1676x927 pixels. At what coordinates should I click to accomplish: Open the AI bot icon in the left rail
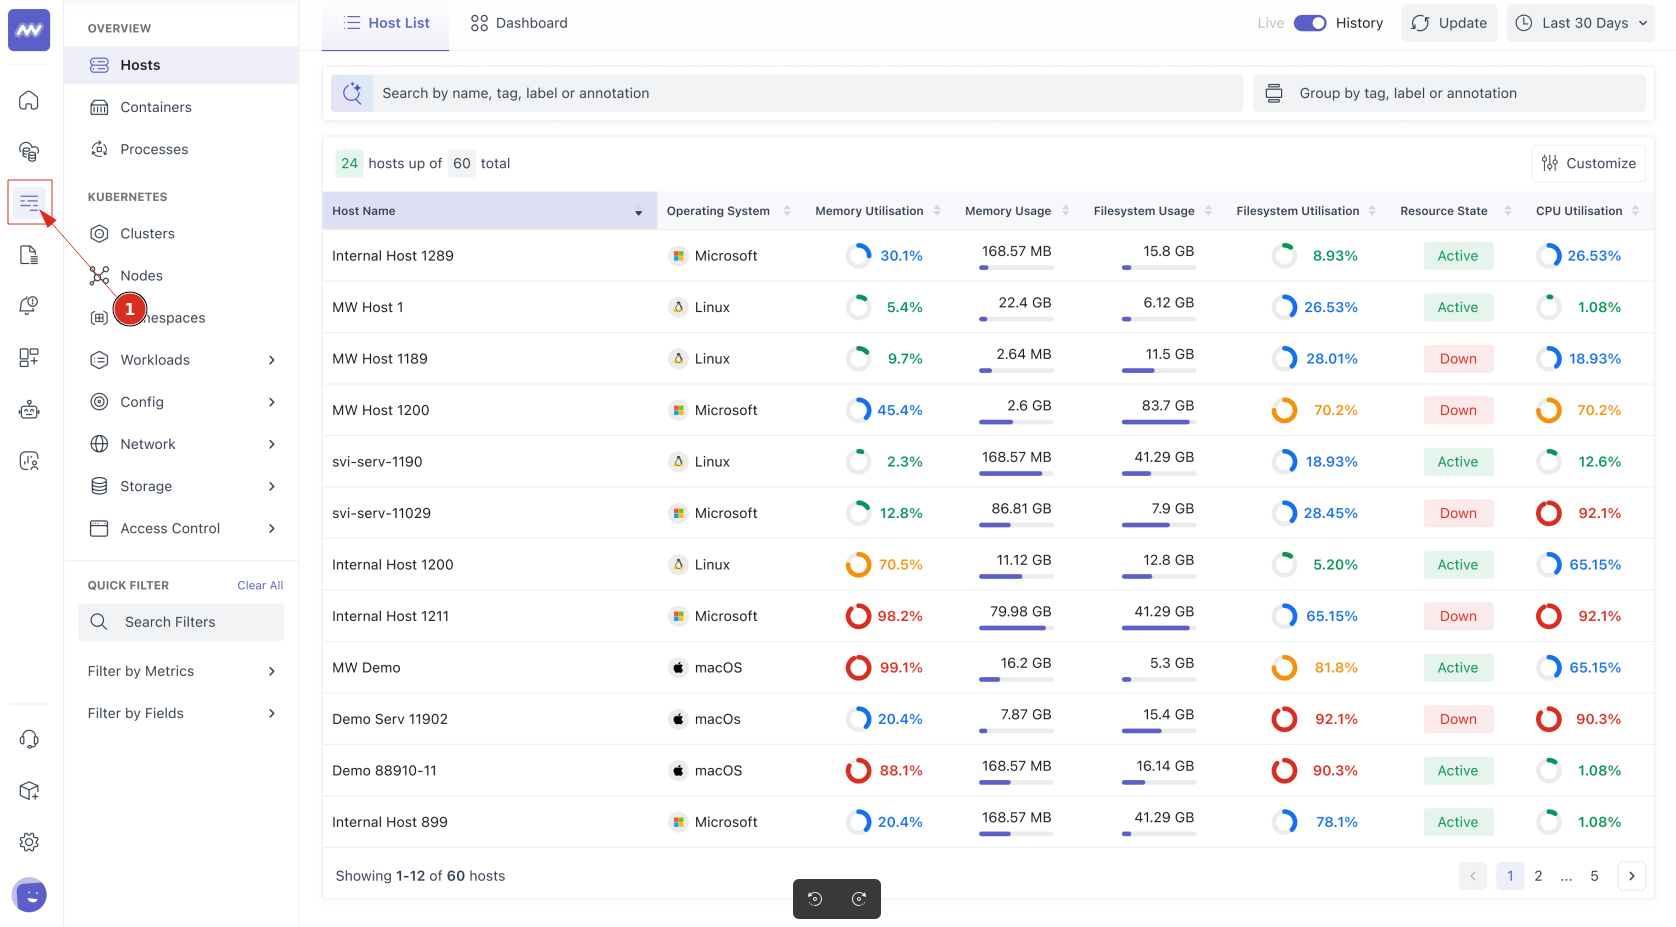tap(29, 409)
